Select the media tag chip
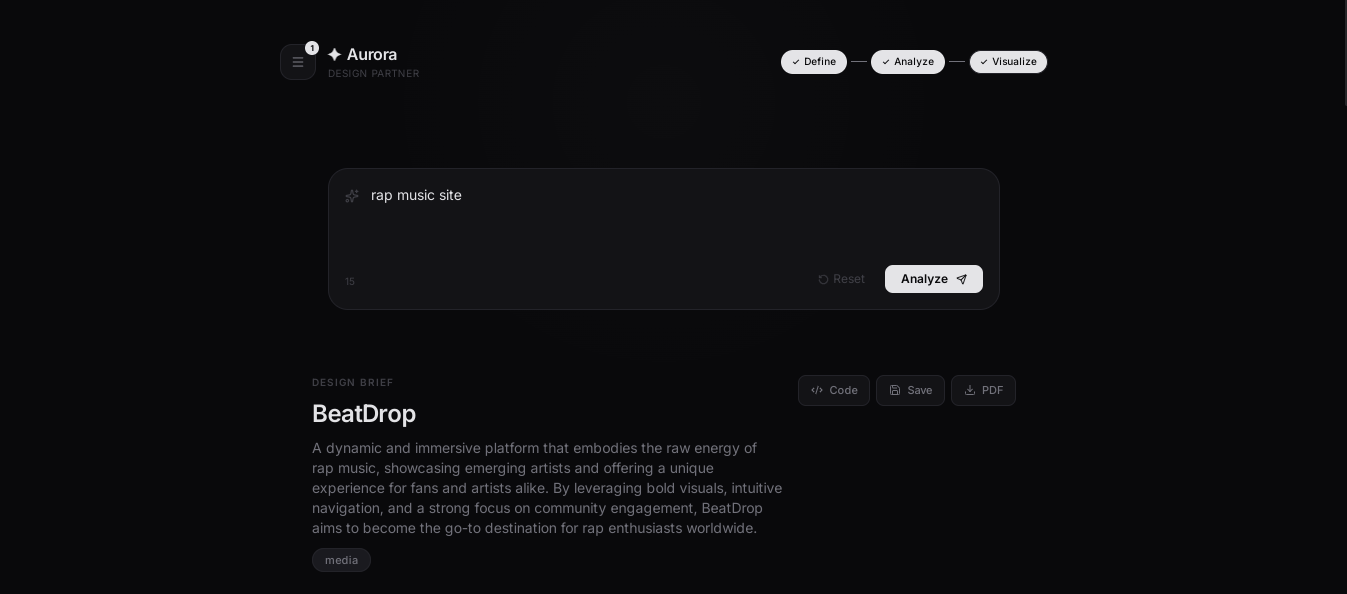Image resolution: width=1347 pixels, height=594 pixels. [x=341, y=560]
